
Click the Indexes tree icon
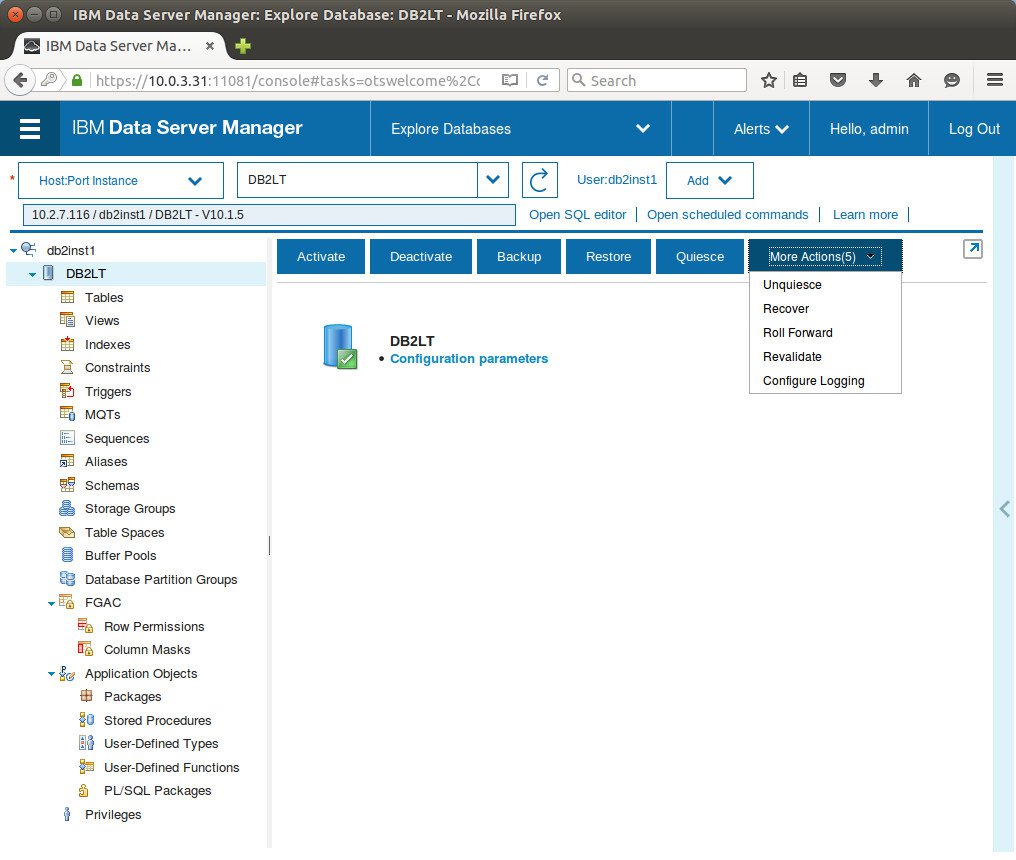click(67, 344)
